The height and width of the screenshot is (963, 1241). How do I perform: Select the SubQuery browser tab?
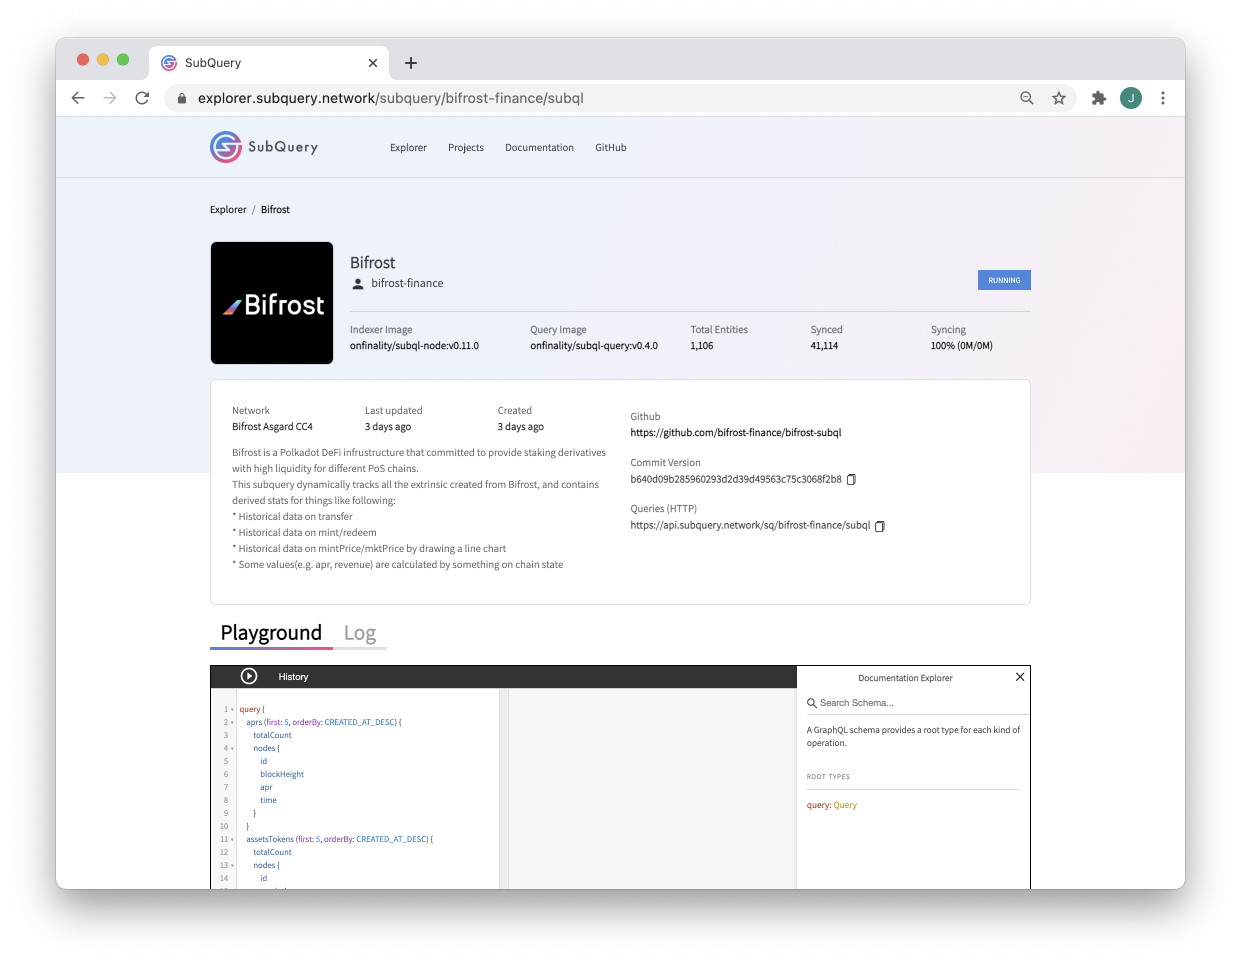click(x=269, y=63)
